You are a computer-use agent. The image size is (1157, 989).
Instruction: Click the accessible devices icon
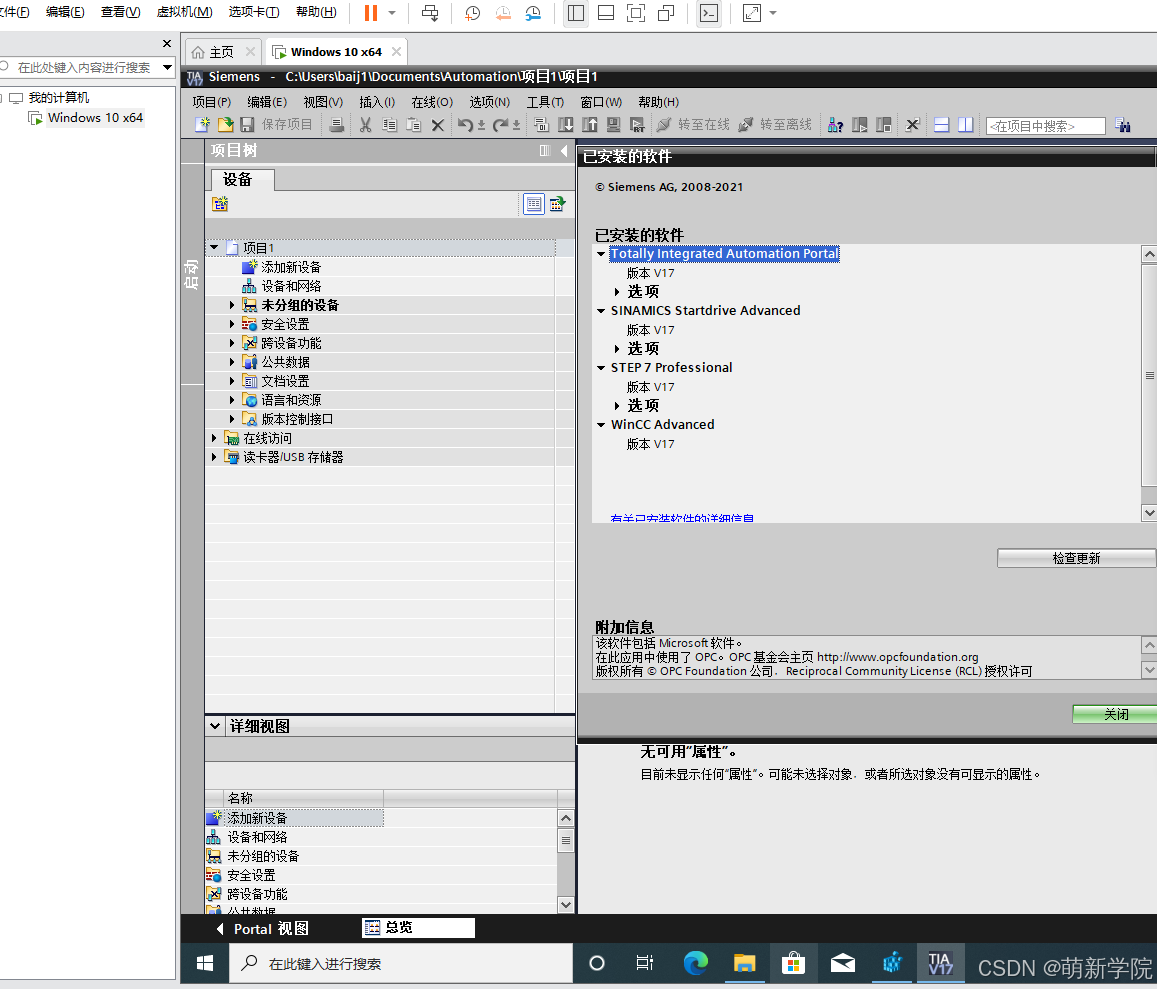(x=835, y=125)
